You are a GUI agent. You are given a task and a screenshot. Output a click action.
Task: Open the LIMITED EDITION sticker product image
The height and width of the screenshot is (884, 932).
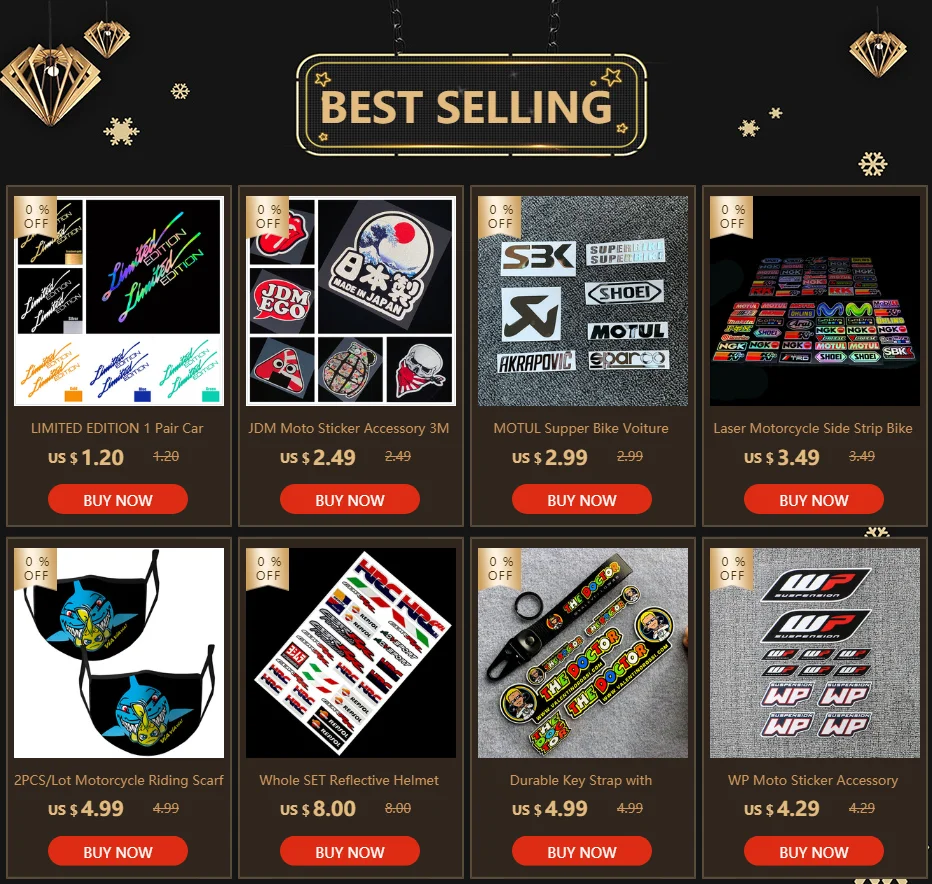(119, 301)
